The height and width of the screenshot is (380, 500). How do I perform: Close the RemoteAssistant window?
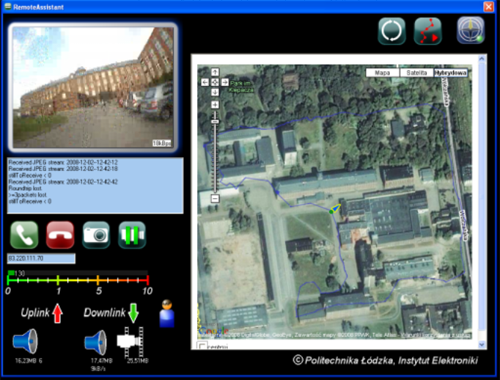[x=489, y=7]
